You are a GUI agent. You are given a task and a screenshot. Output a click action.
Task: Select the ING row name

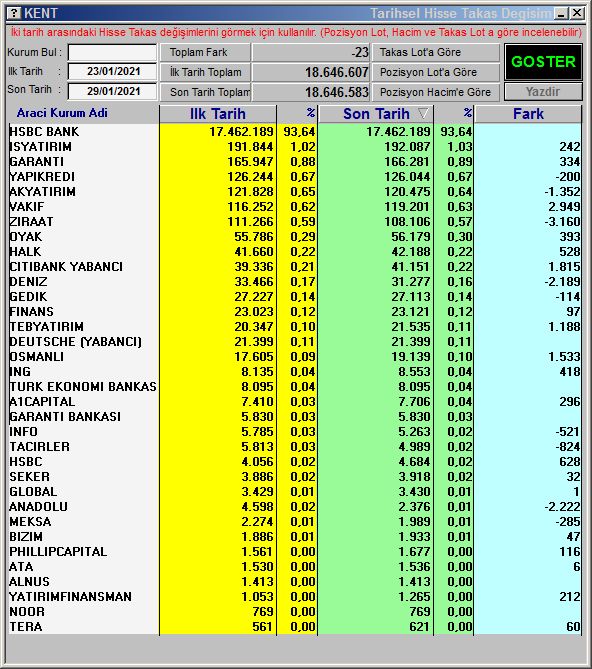(20, 372)
